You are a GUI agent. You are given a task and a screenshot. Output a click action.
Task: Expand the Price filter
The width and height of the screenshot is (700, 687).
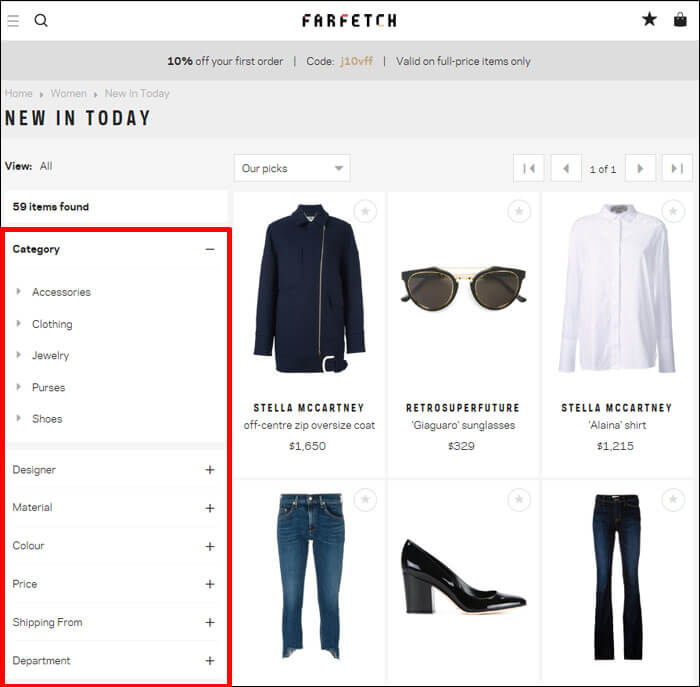click(210, 584)
